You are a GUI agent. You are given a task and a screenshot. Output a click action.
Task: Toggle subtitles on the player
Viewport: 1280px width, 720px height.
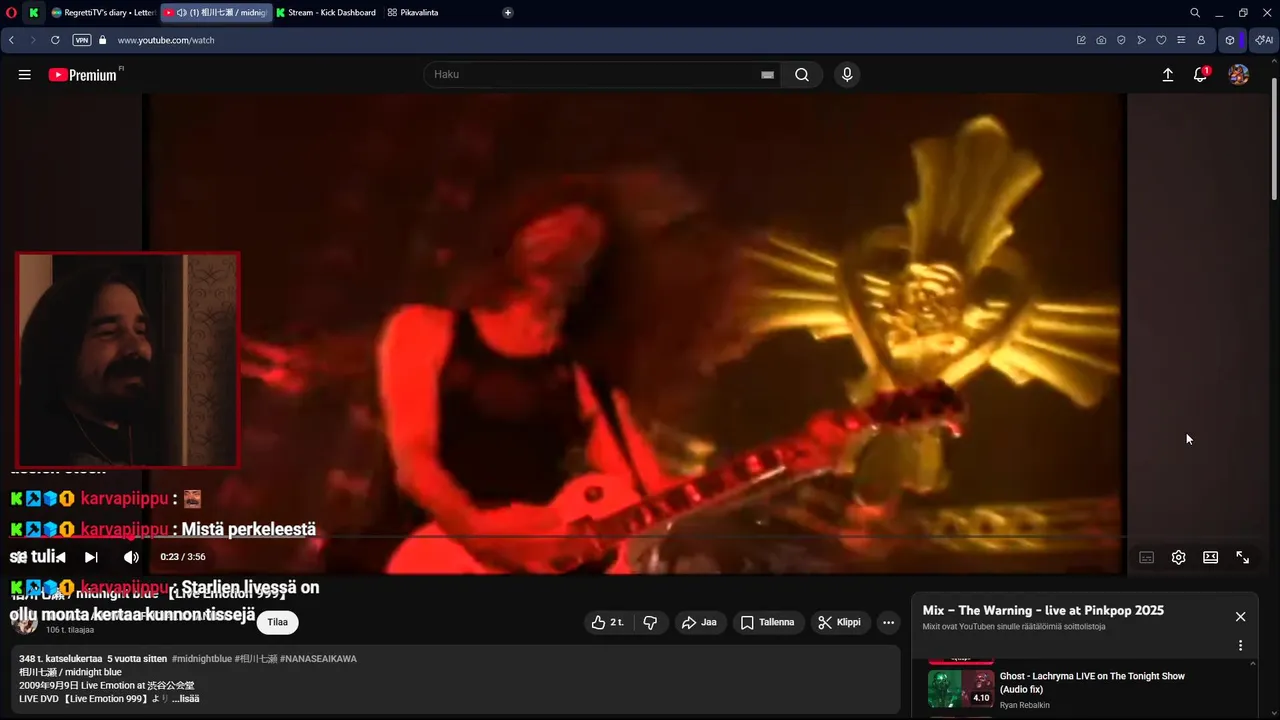point(1147,557)
